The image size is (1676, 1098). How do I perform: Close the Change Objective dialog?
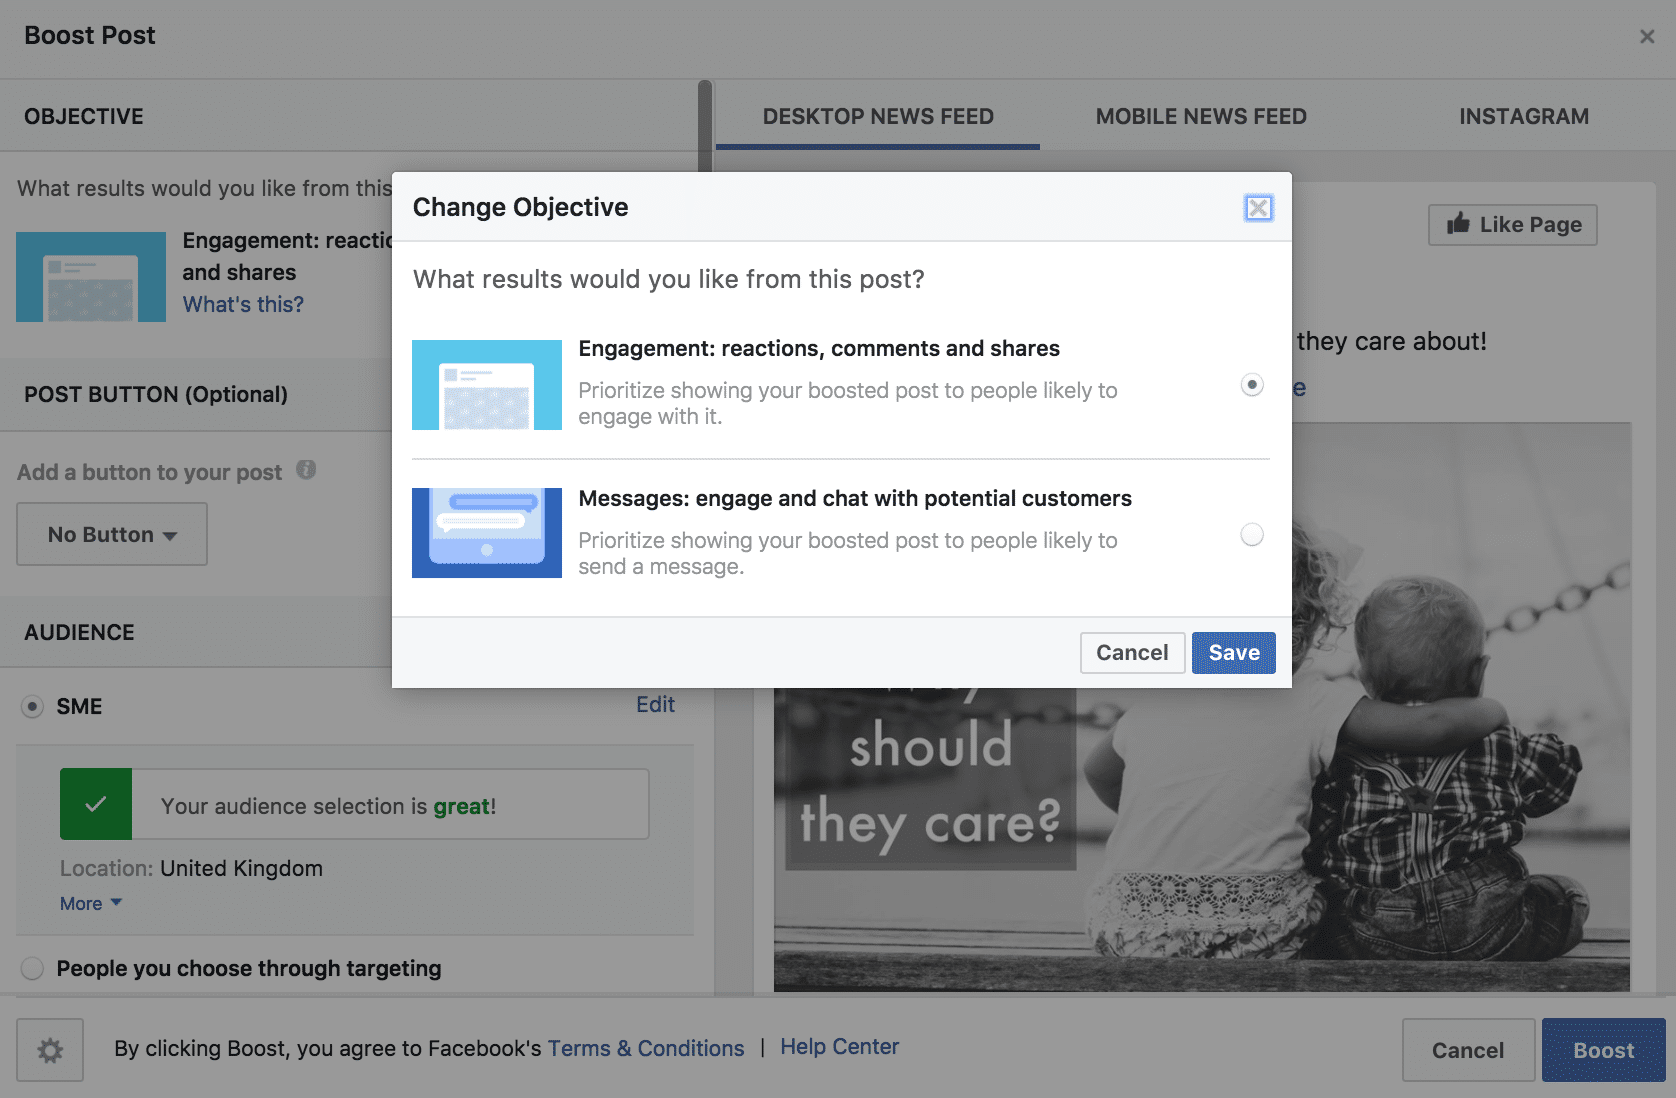[x=1258, y=207]
